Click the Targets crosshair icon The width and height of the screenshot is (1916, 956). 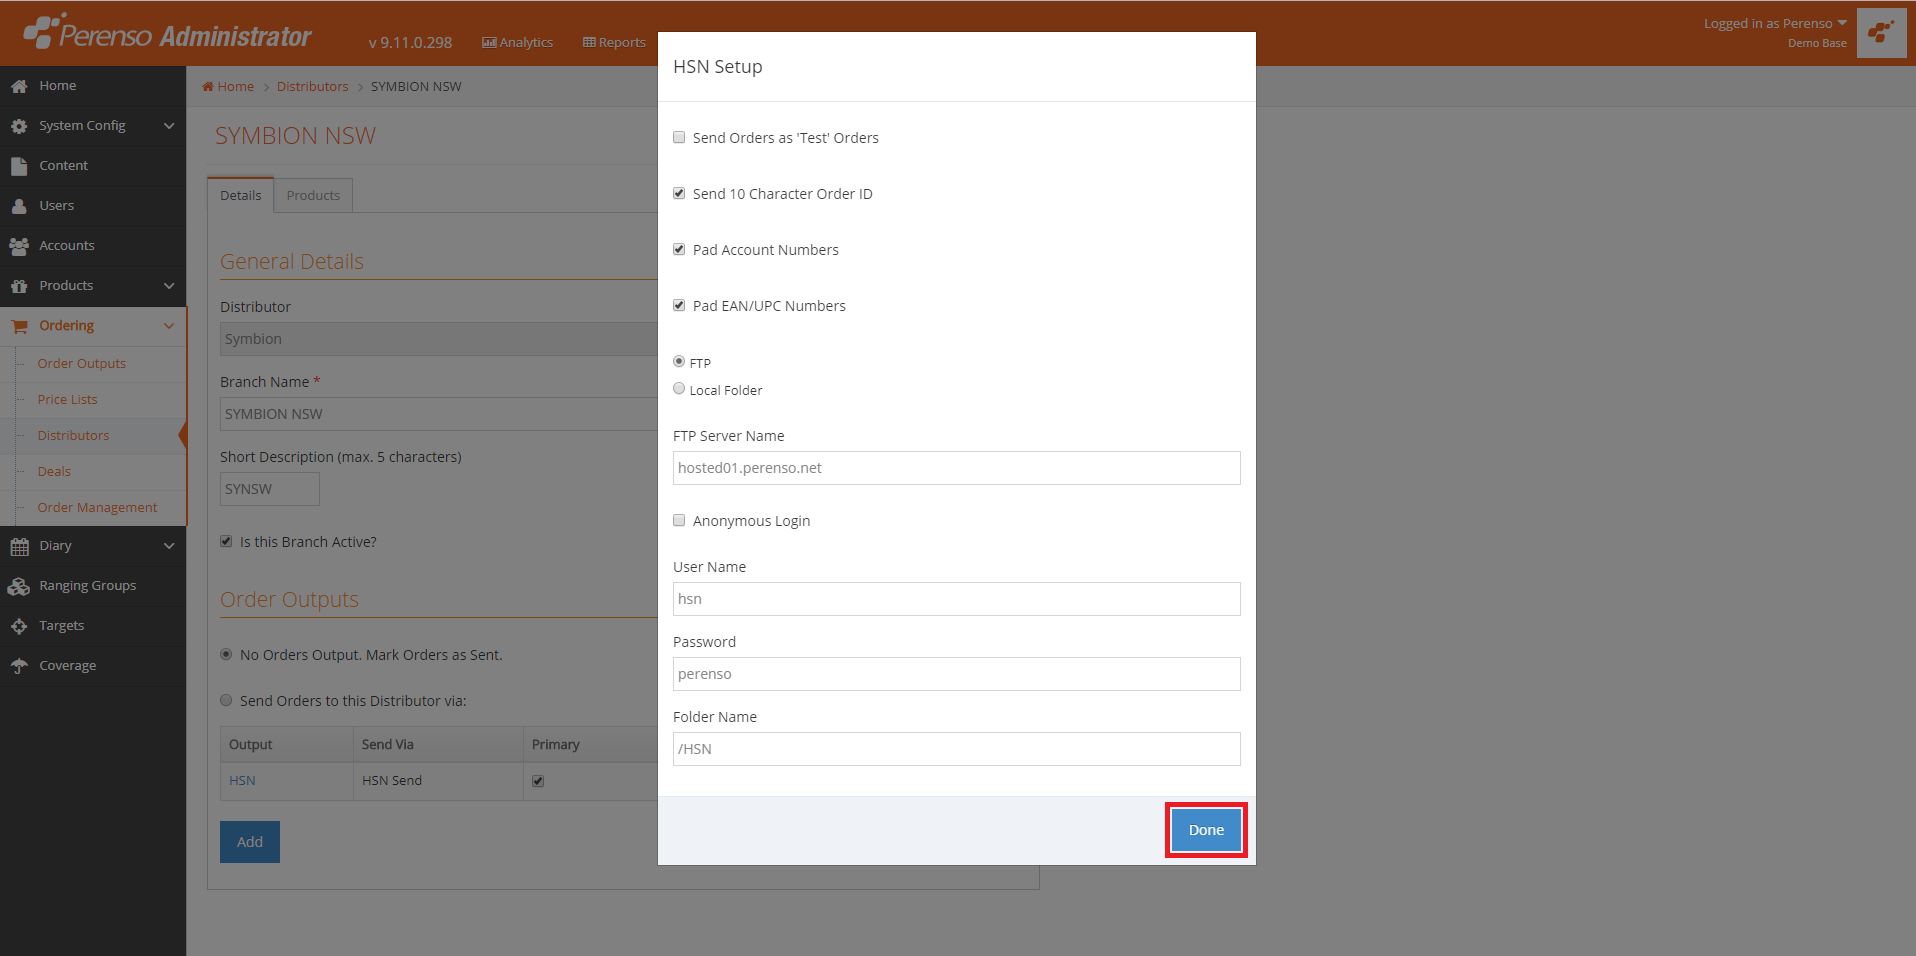point(19,626)
